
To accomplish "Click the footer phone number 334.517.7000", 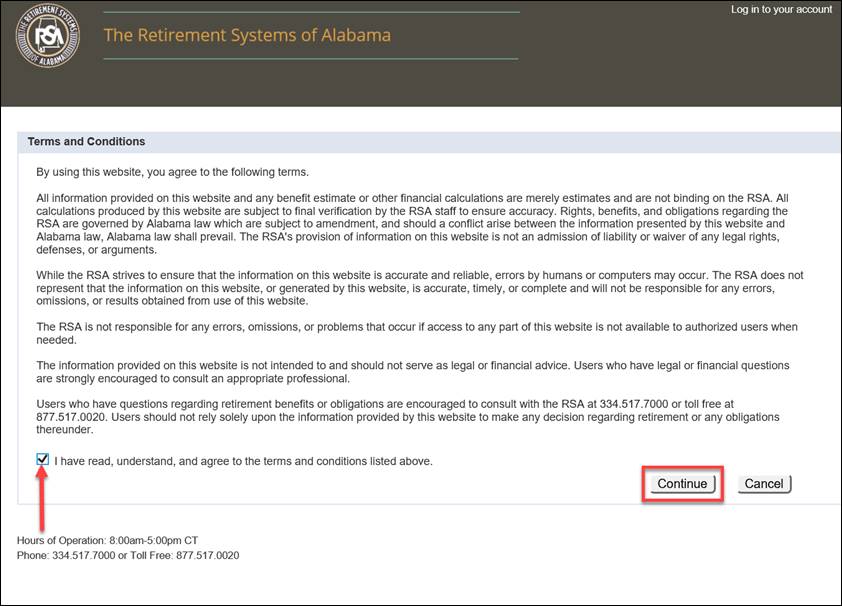I will click(83, 556).
